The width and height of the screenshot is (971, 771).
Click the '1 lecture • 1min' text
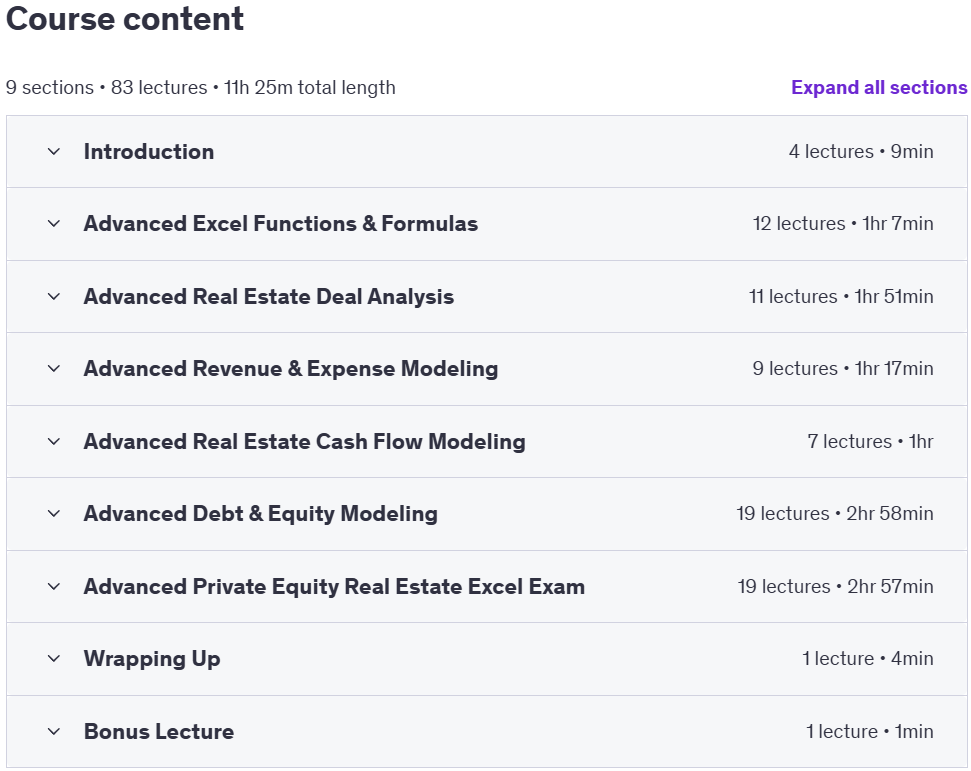[x=869, y=731]
